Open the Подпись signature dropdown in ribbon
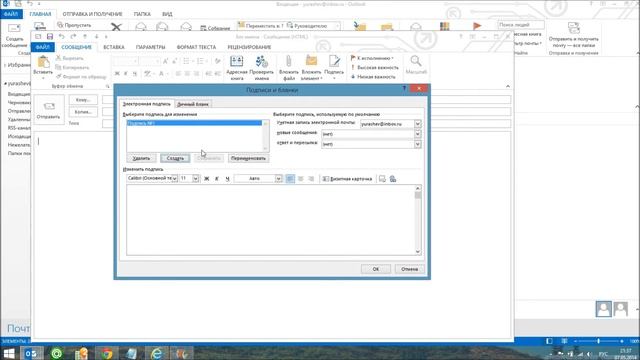Viewport: 640px width, 360px height. (334, 67)
